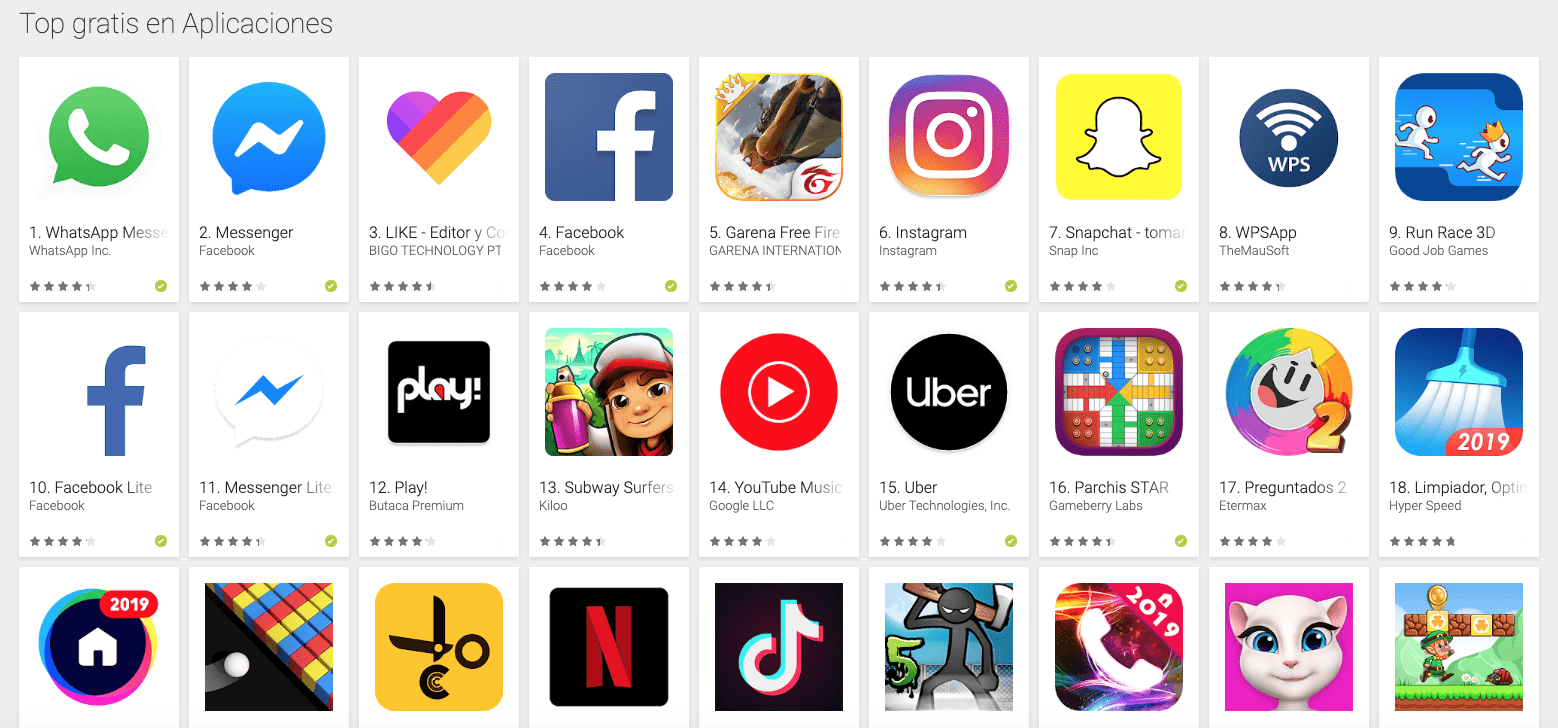Image resolution: width=1558 pixels, height=728 pixels.
Task: Open the Instagram camera icon
Action: (x=949, y=137)
